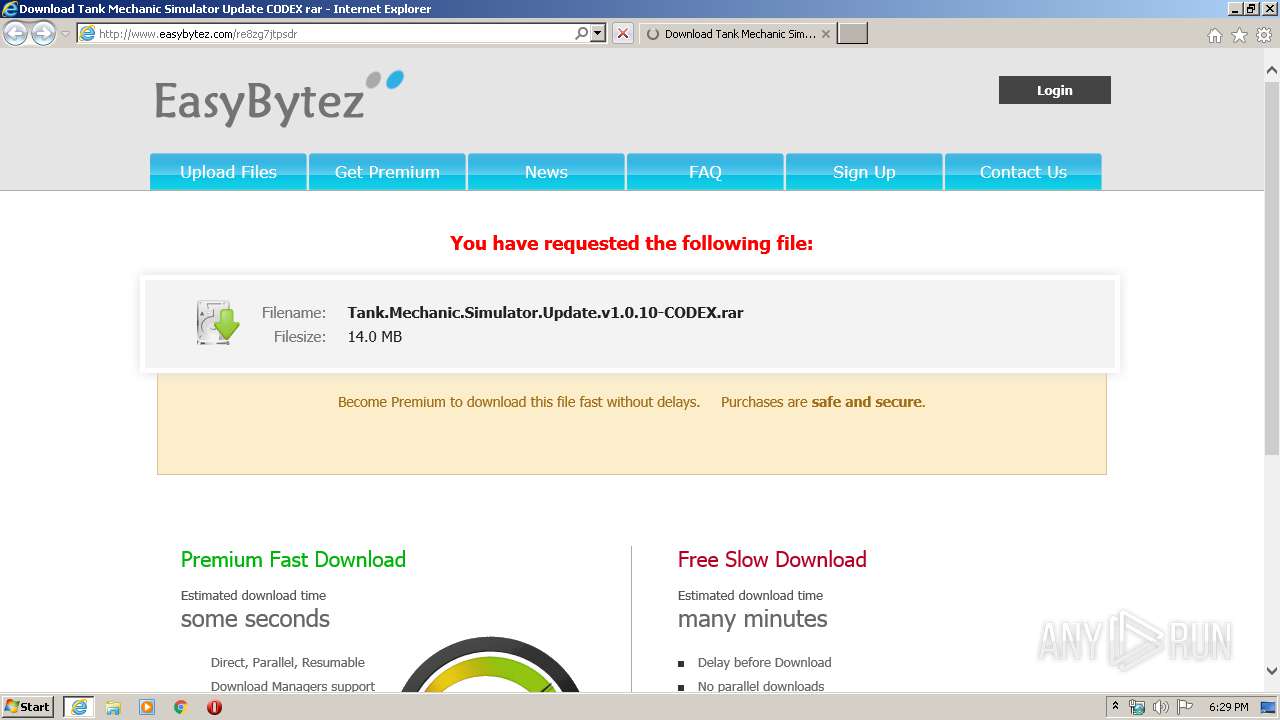Go forward with the browser Forward arrow
The width and height of the screenshot is (1280, 720).
pos(43,34)
